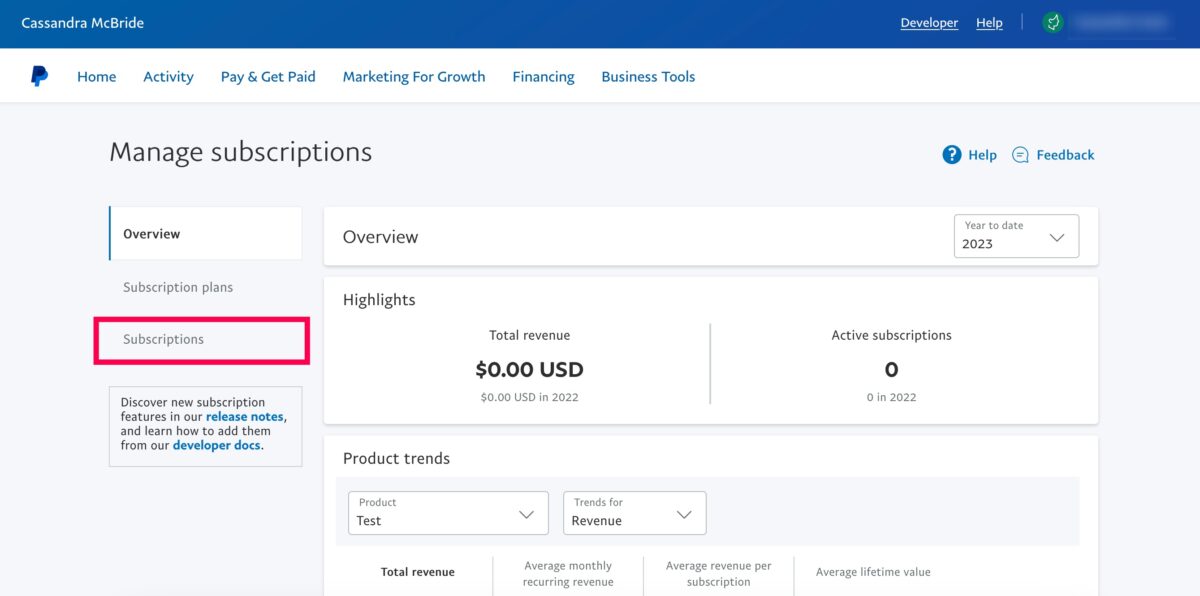Viewport: 1200px width, 596px height.
Task: Open Marketing For Growth menu
Action: 414,76
